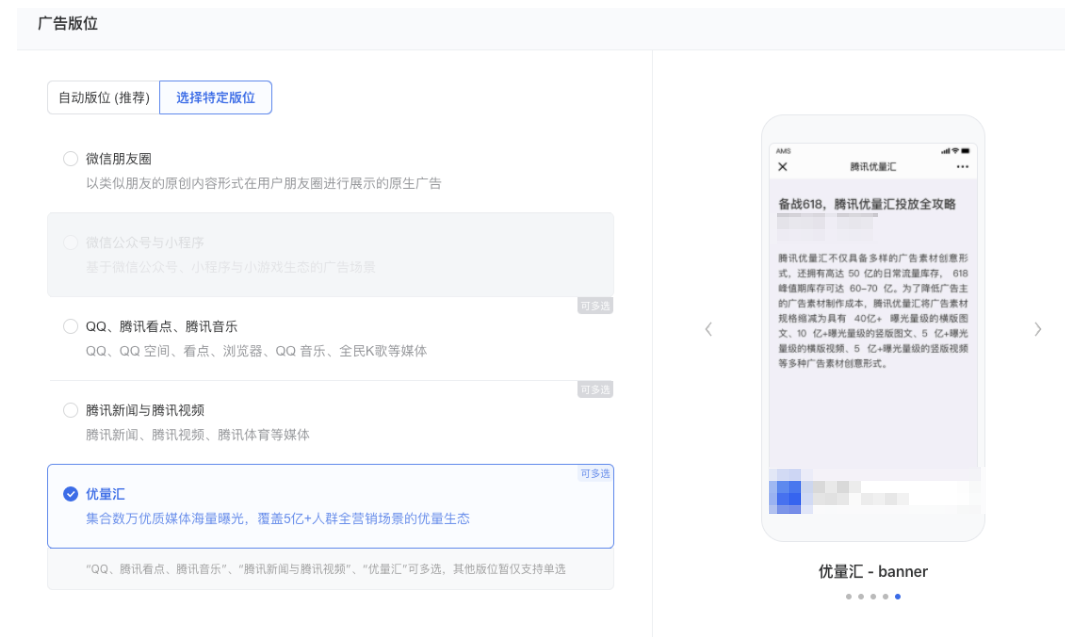Select the active fifth carousel dot
Screen dimensions: 1065x637
pos(897,596)
